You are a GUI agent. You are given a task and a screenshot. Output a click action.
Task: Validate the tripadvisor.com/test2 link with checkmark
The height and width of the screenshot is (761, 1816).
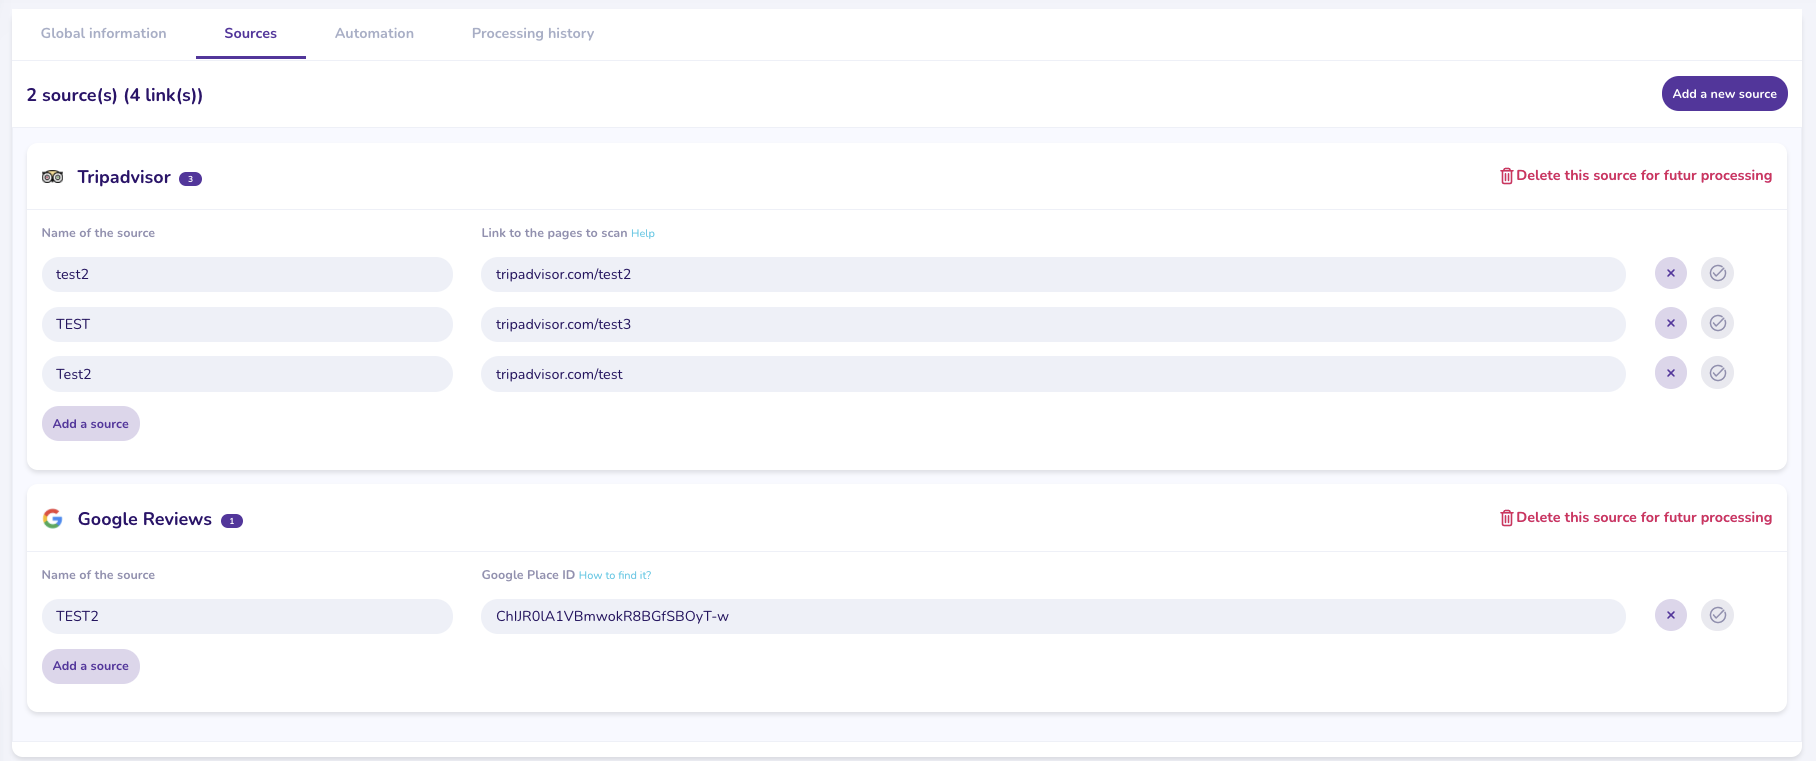tap(1718, 273)
